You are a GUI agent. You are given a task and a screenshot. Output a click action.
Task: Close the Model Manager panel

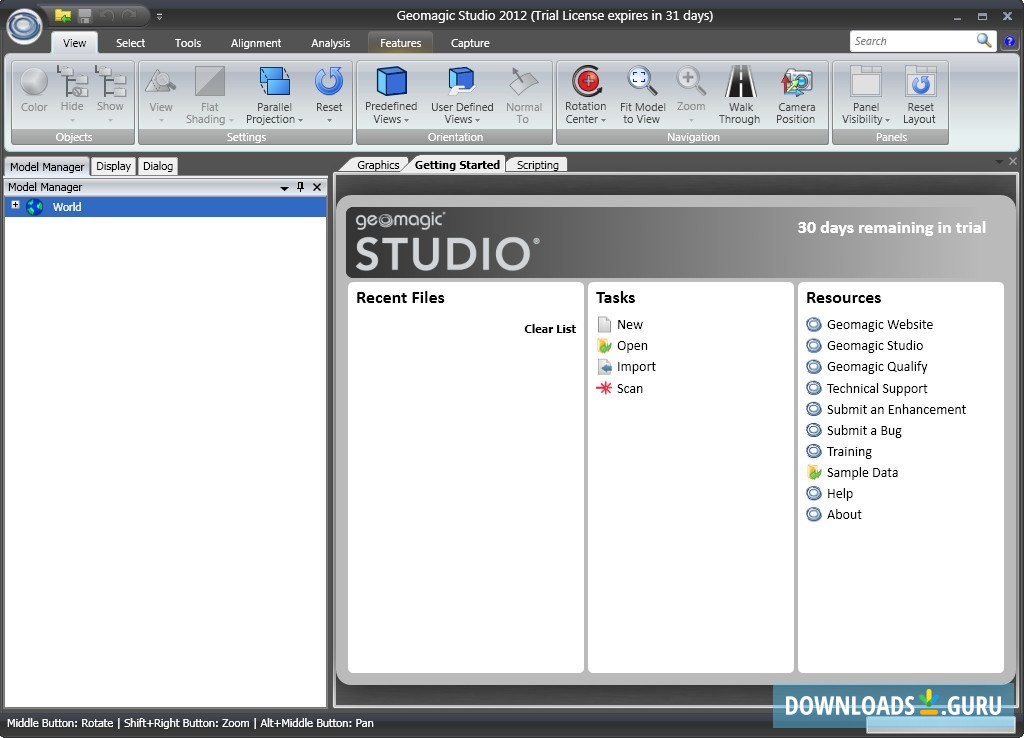click(x=317, y=187)
